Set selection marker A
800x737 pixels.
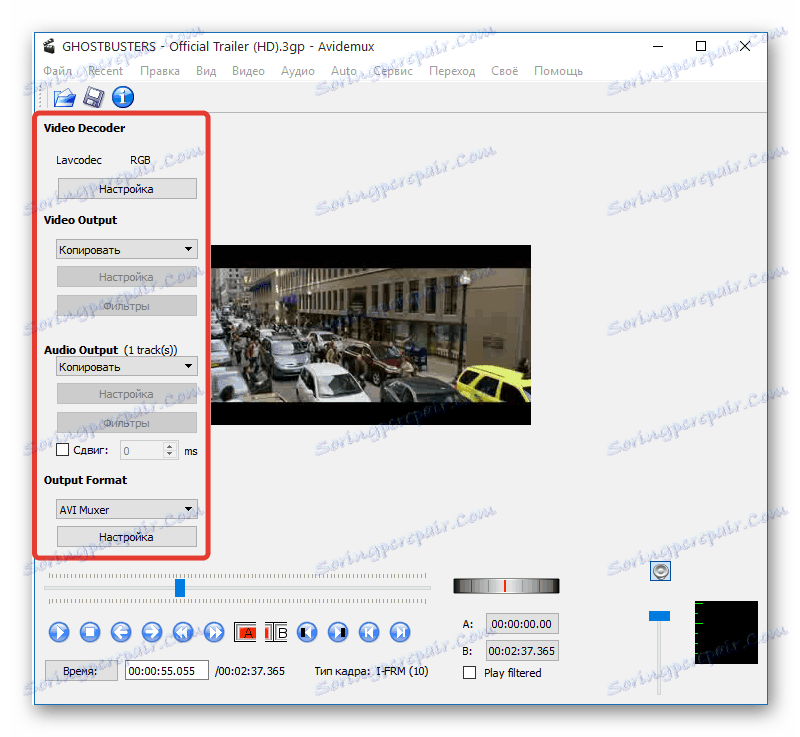pos(245,631)
